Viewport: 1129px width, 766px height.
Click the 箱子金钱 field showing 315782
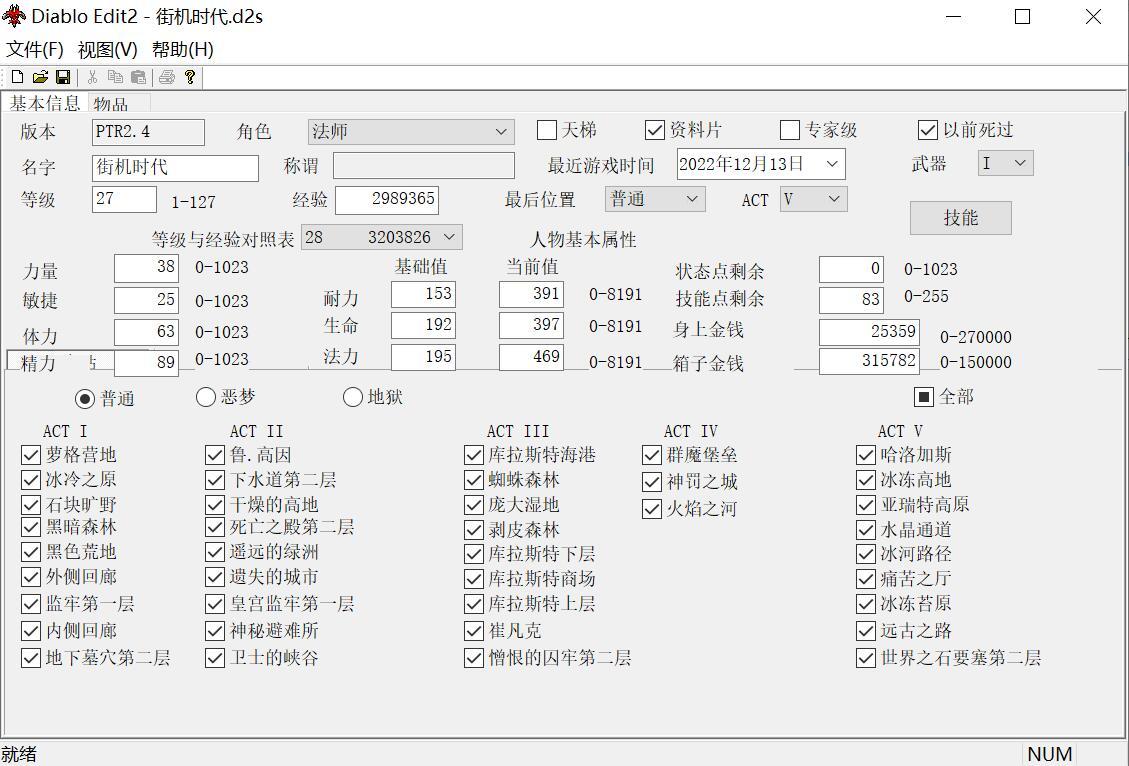[x=869, y=361]
